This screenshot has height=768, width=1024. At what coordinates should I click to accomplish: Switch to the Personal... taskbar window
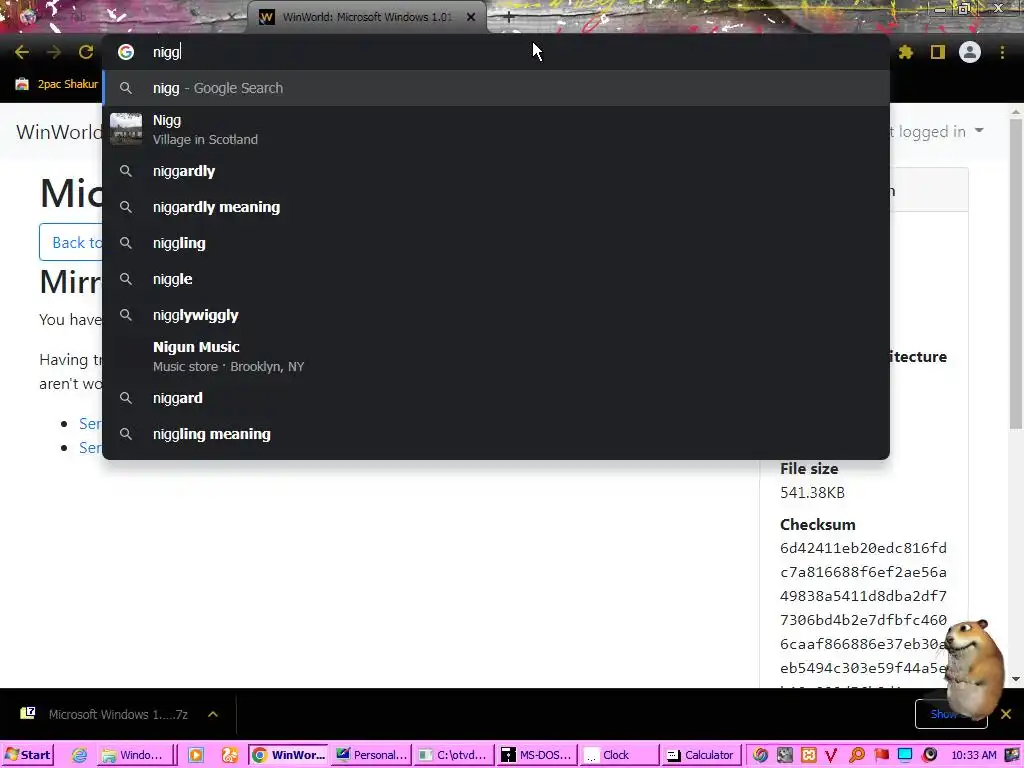[372, 755]
